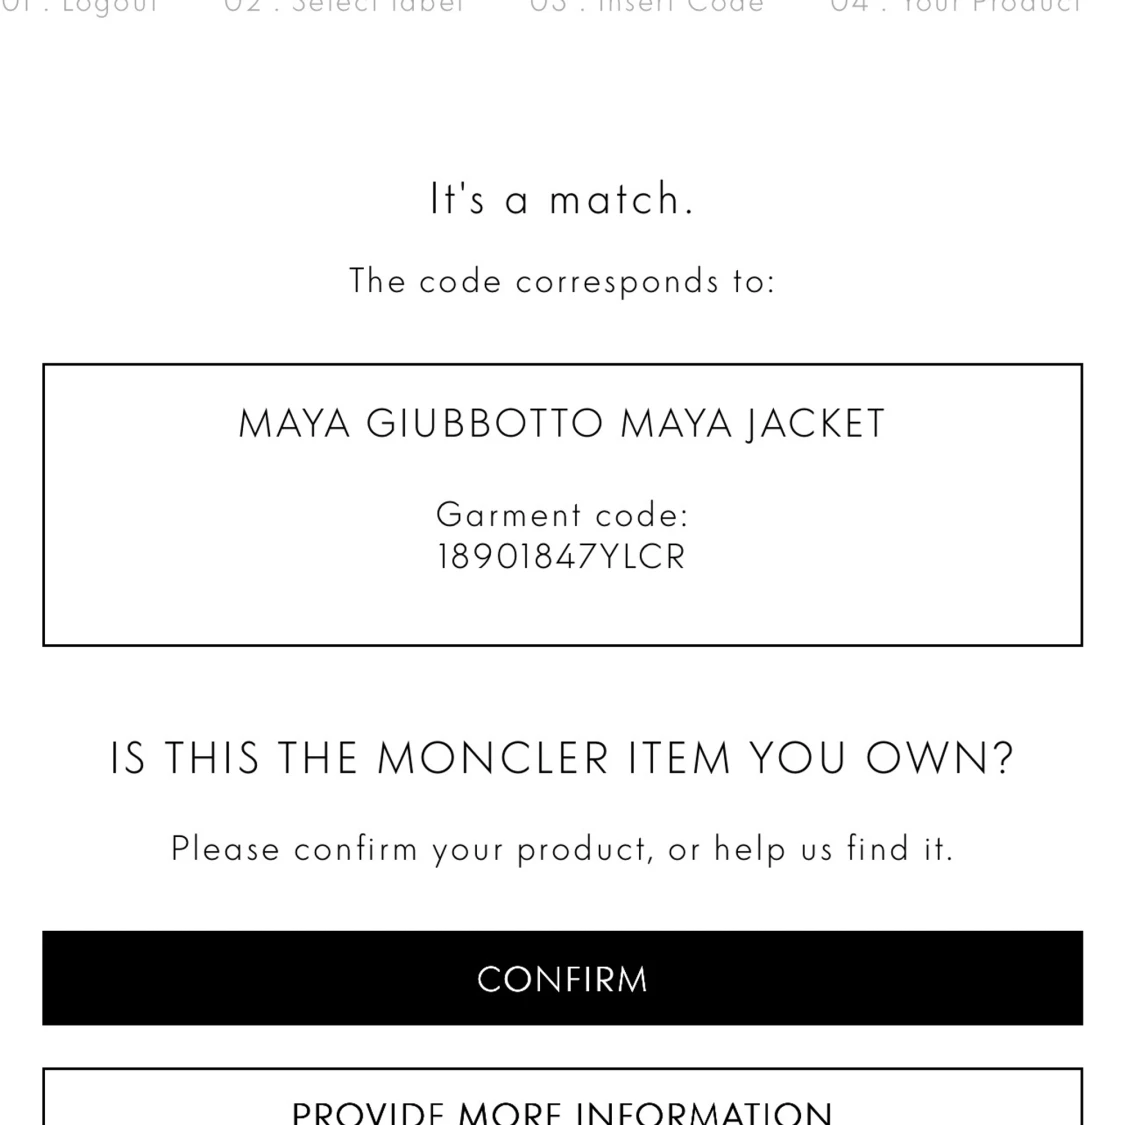1125x1125 pixels.
Task: Click the Provide More Information button
Action: [x=562, y=1108]
